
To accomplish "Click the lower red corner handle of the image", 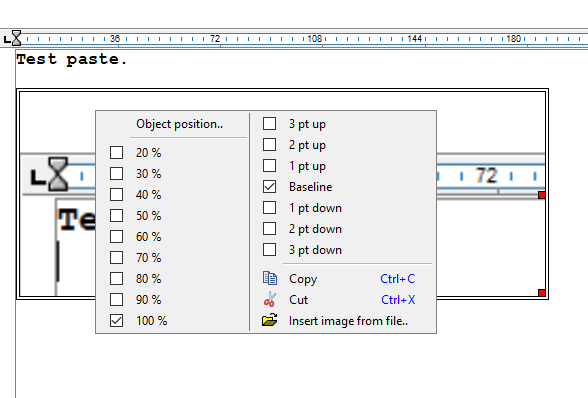I will [x=542, y=293].
